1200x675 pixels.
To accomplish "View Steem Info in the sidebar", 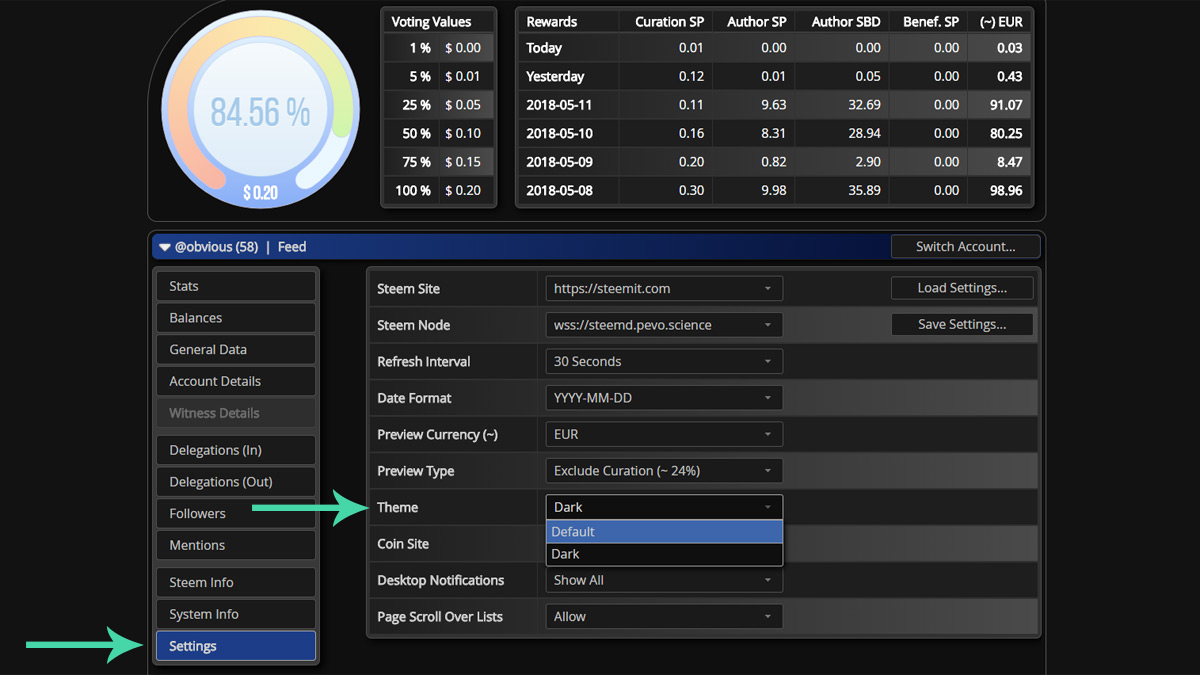I will tap(236, 583).
